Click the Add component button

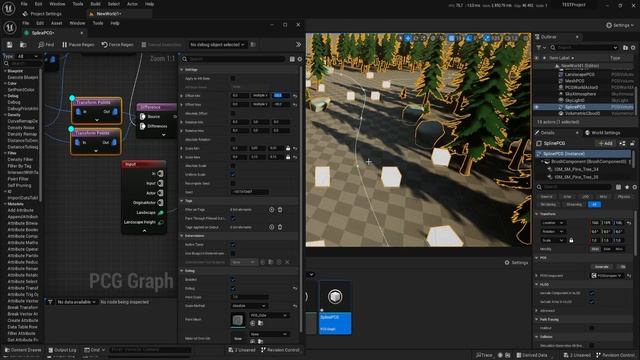point(606,143)
